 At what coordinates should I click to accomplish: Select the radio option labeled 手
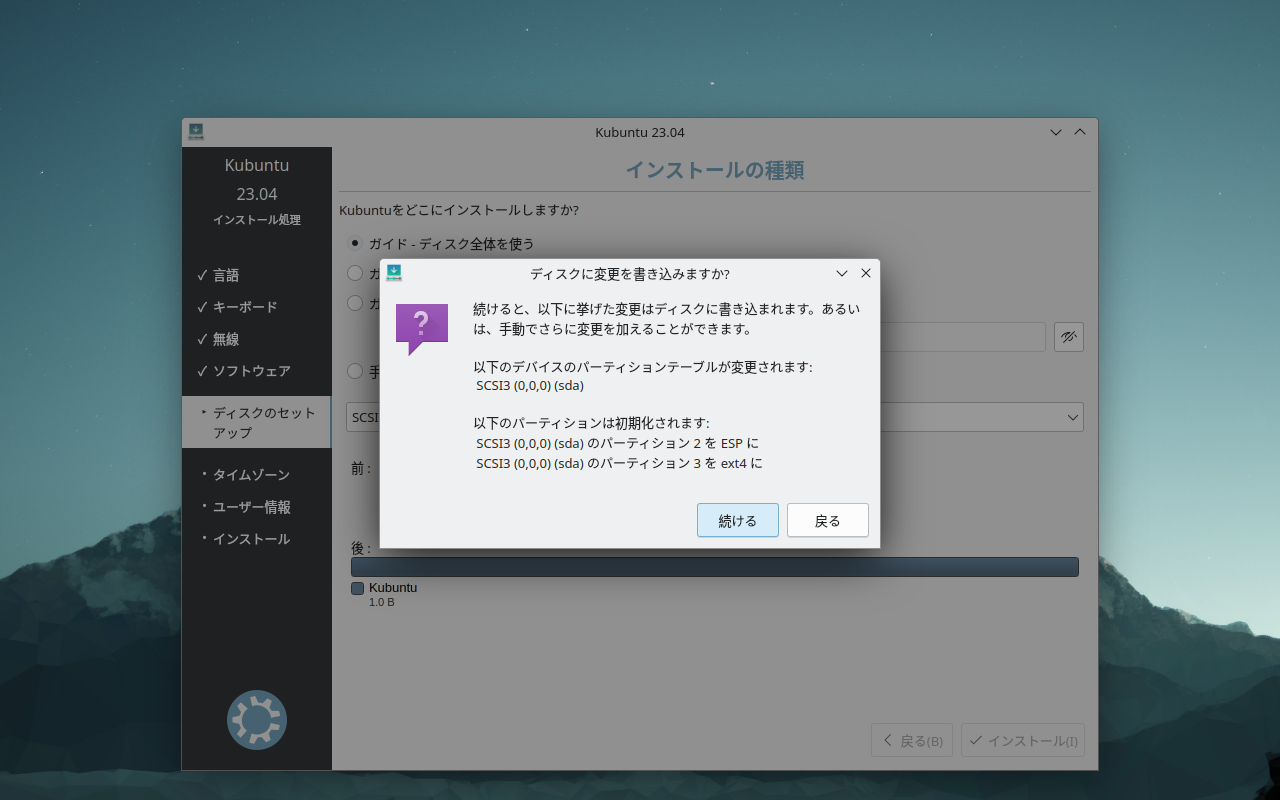point(355,371)
